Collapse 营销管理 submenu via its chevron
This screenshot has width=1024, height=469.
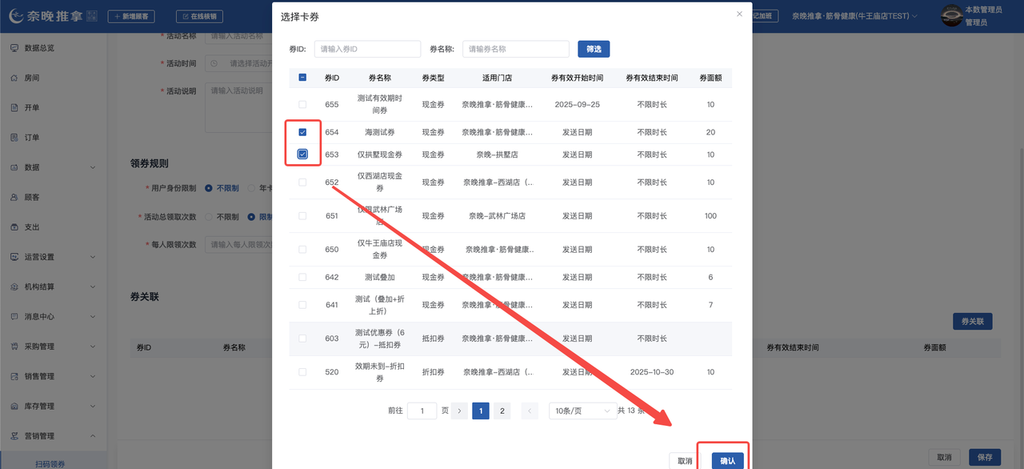(92, 436)
